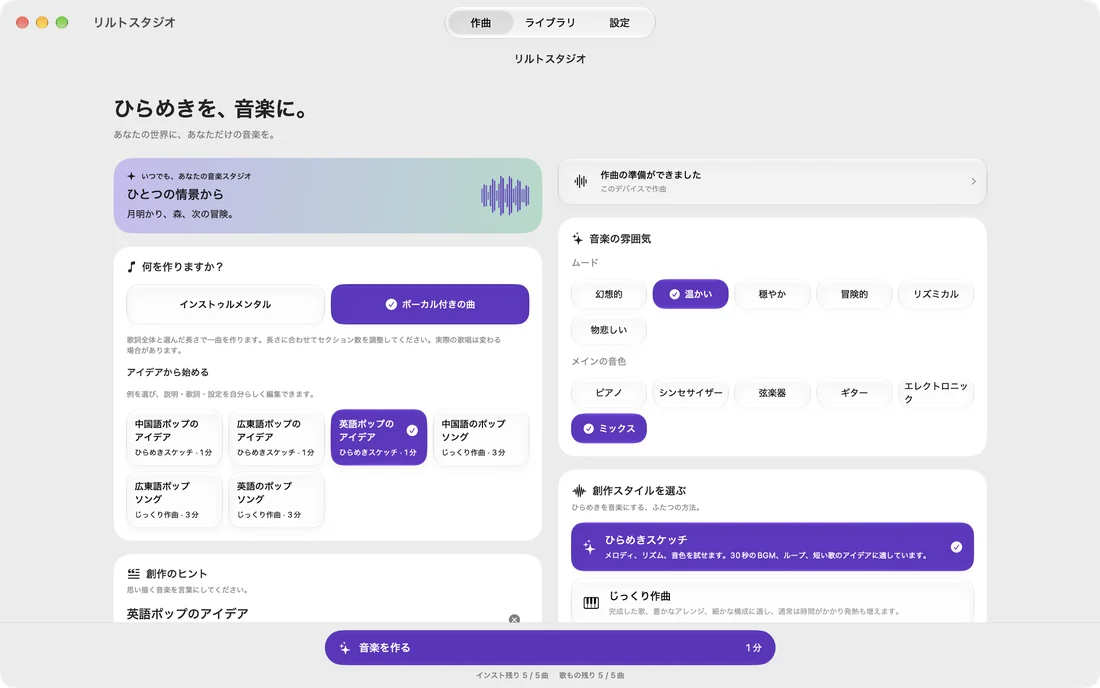Select 弦楽器 as main timbre

coord(772,393)
